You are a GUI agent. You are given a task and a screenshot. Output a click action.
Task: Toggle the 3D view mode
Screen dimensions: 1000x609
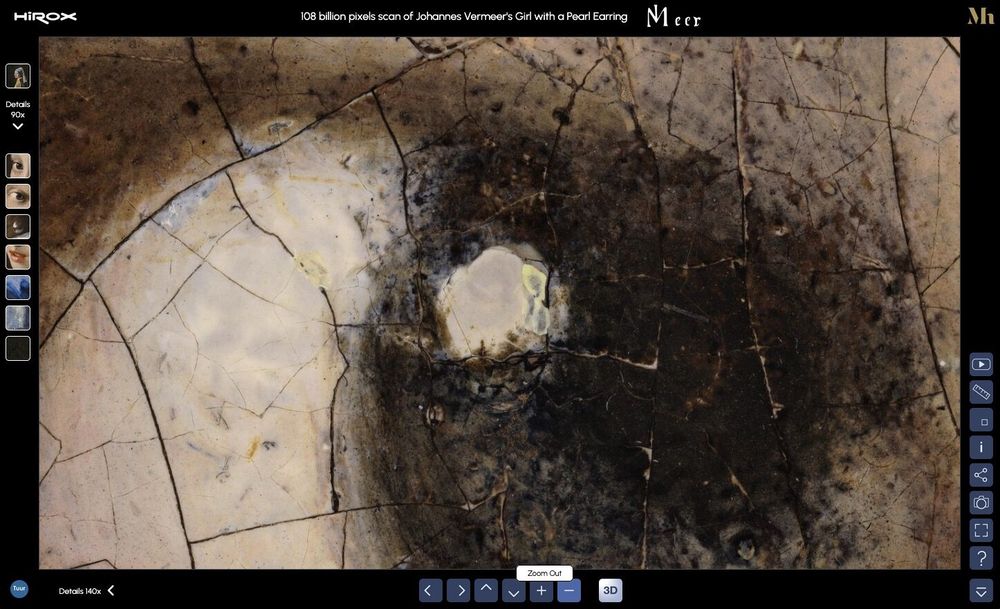[x=610, y=591]
